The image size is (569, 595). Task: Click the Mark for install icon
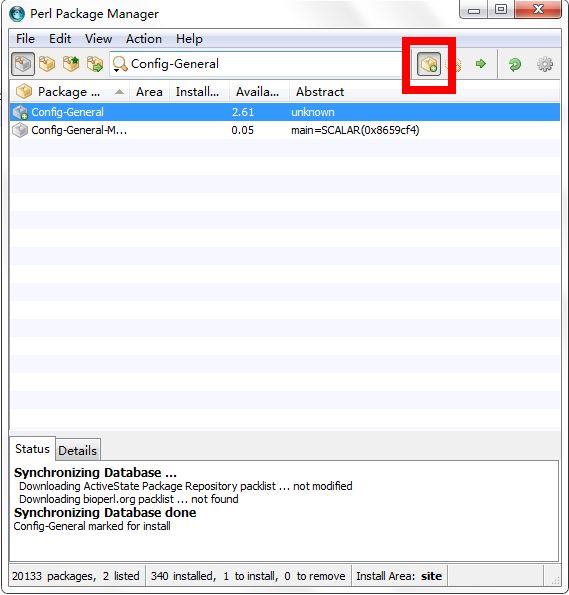(x=429, y=64)
